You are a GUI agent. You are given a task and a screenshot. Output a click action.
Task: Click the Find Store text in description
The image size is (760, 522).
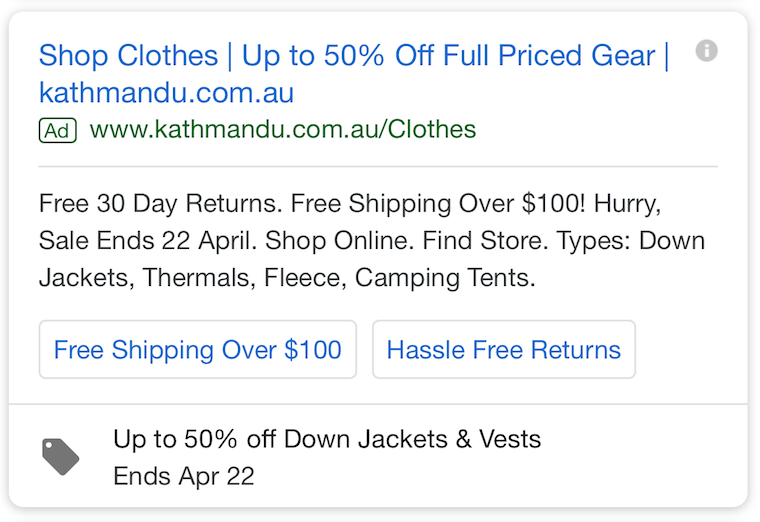pos(485,240)
